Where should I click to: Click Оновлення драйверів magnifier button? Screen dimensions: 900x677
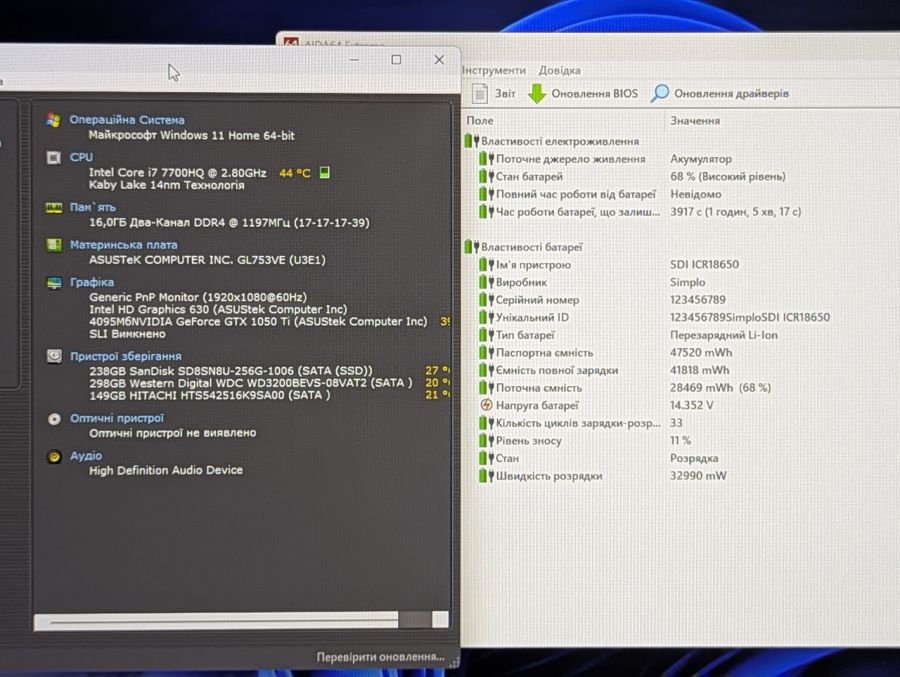(x=720, y=93)
